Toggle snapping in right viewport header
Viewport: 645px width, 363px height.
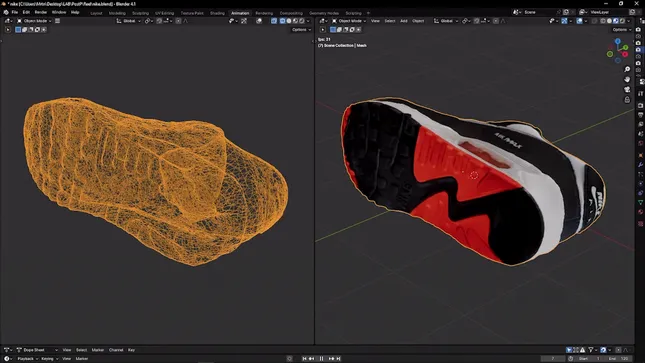pyautogui.click(x=476, y=21)
